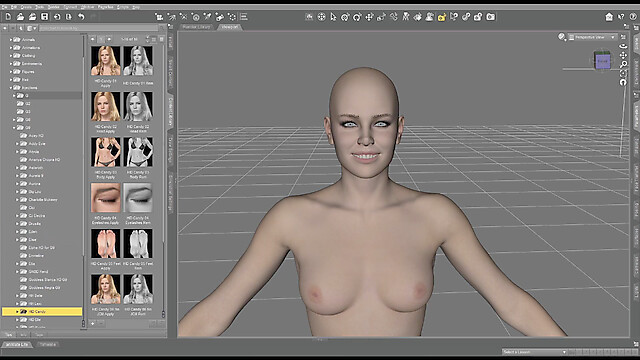Select the grayscale HD Candy 03 Body Rem thumbnail
The height and width of the screenshot is (360, 640).
pyautogui.click(x=138, y=152)
